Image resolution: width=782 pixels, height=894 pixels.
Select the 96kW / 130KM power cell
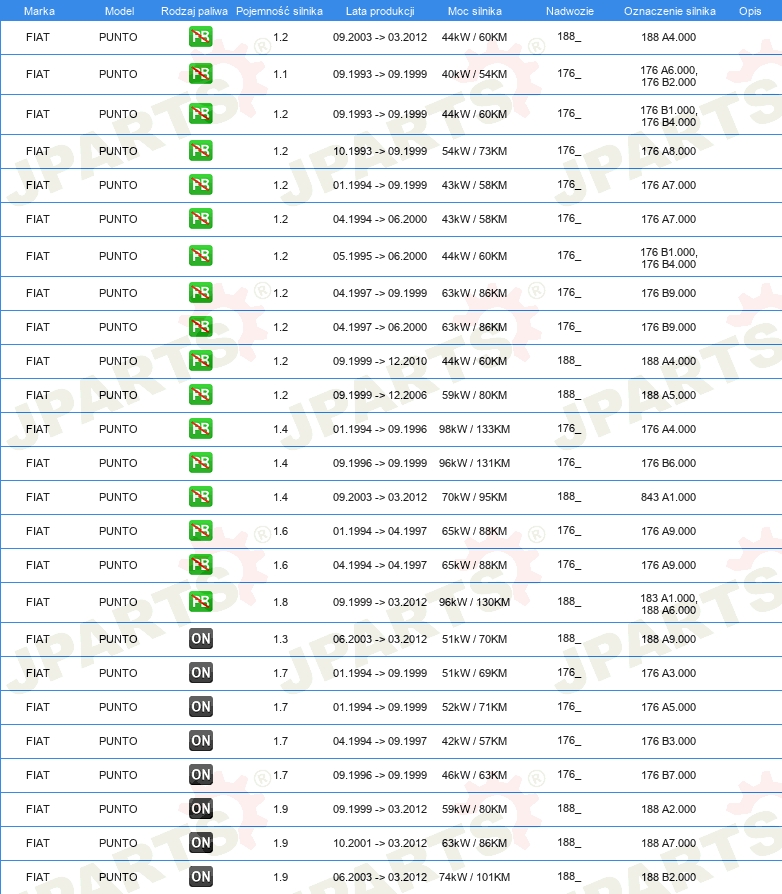474,602
